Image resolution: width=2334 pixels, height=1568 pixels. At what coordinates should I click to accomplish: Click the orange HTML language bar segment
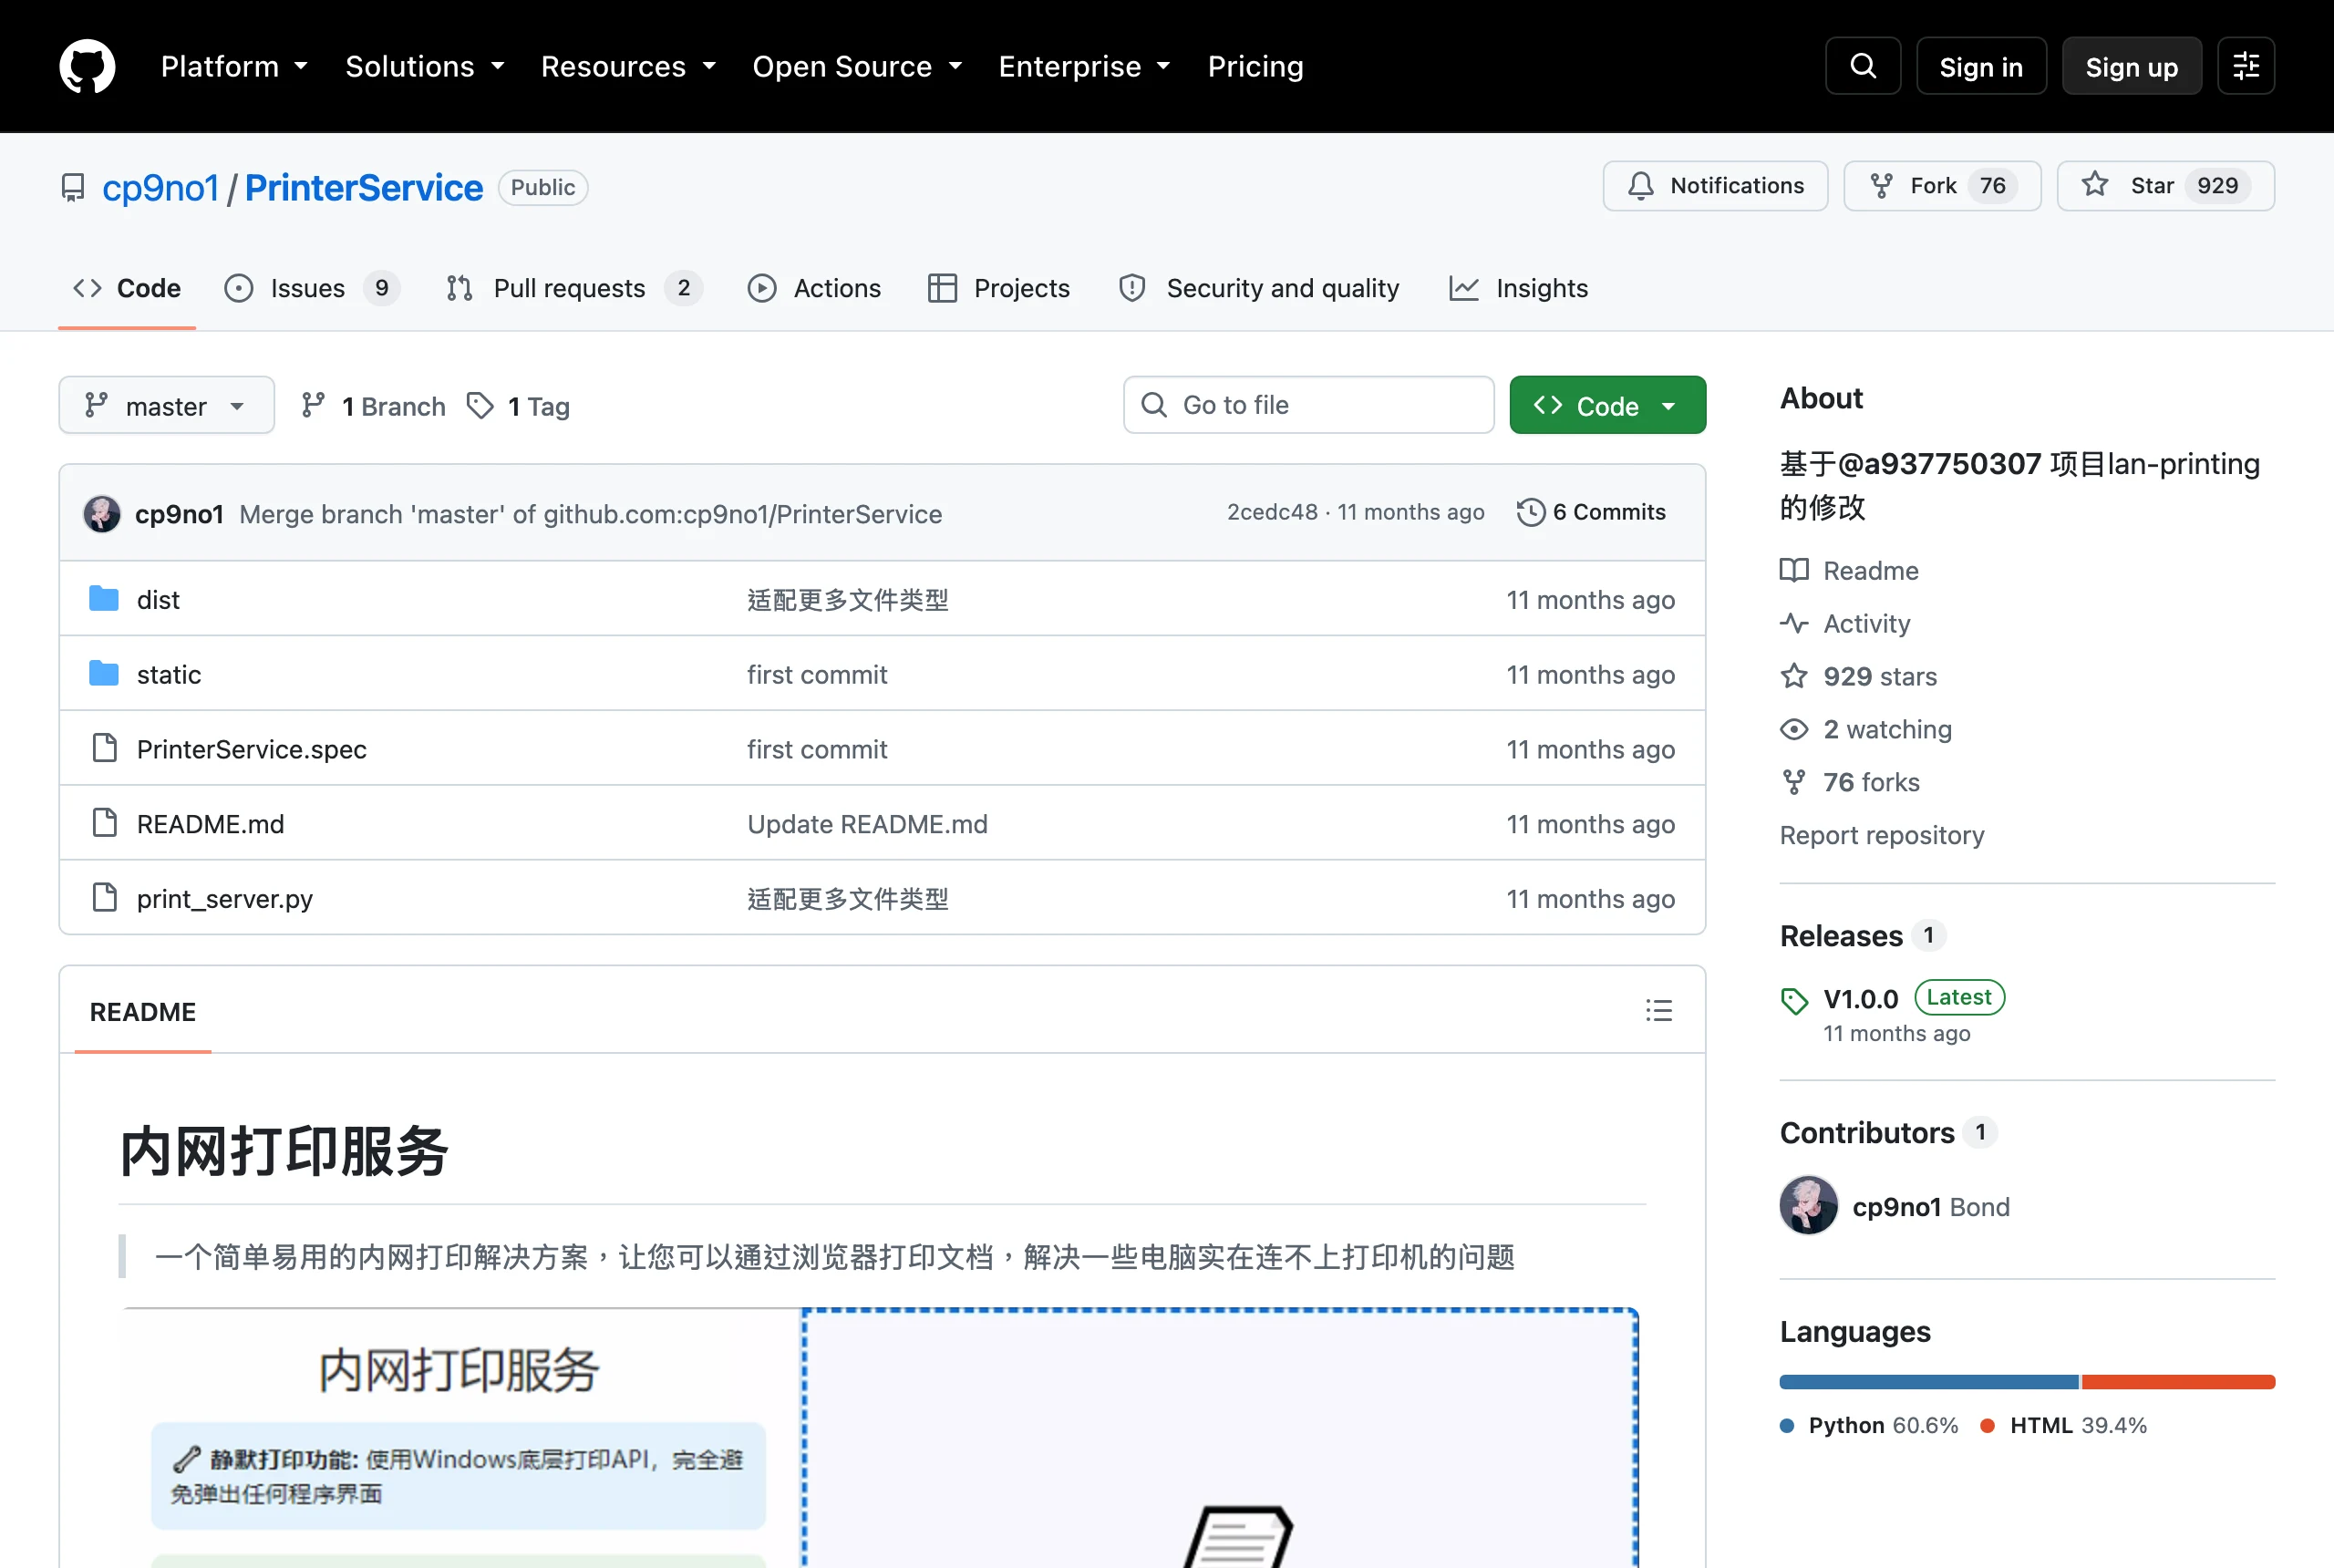click(x=2178, y=1382)
